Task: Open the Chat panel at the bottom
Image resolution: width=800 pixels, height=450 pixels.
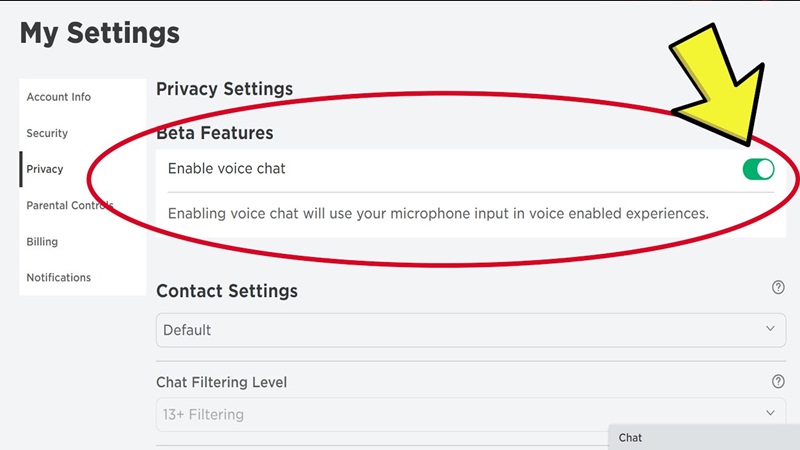Action: pos(704,437)
